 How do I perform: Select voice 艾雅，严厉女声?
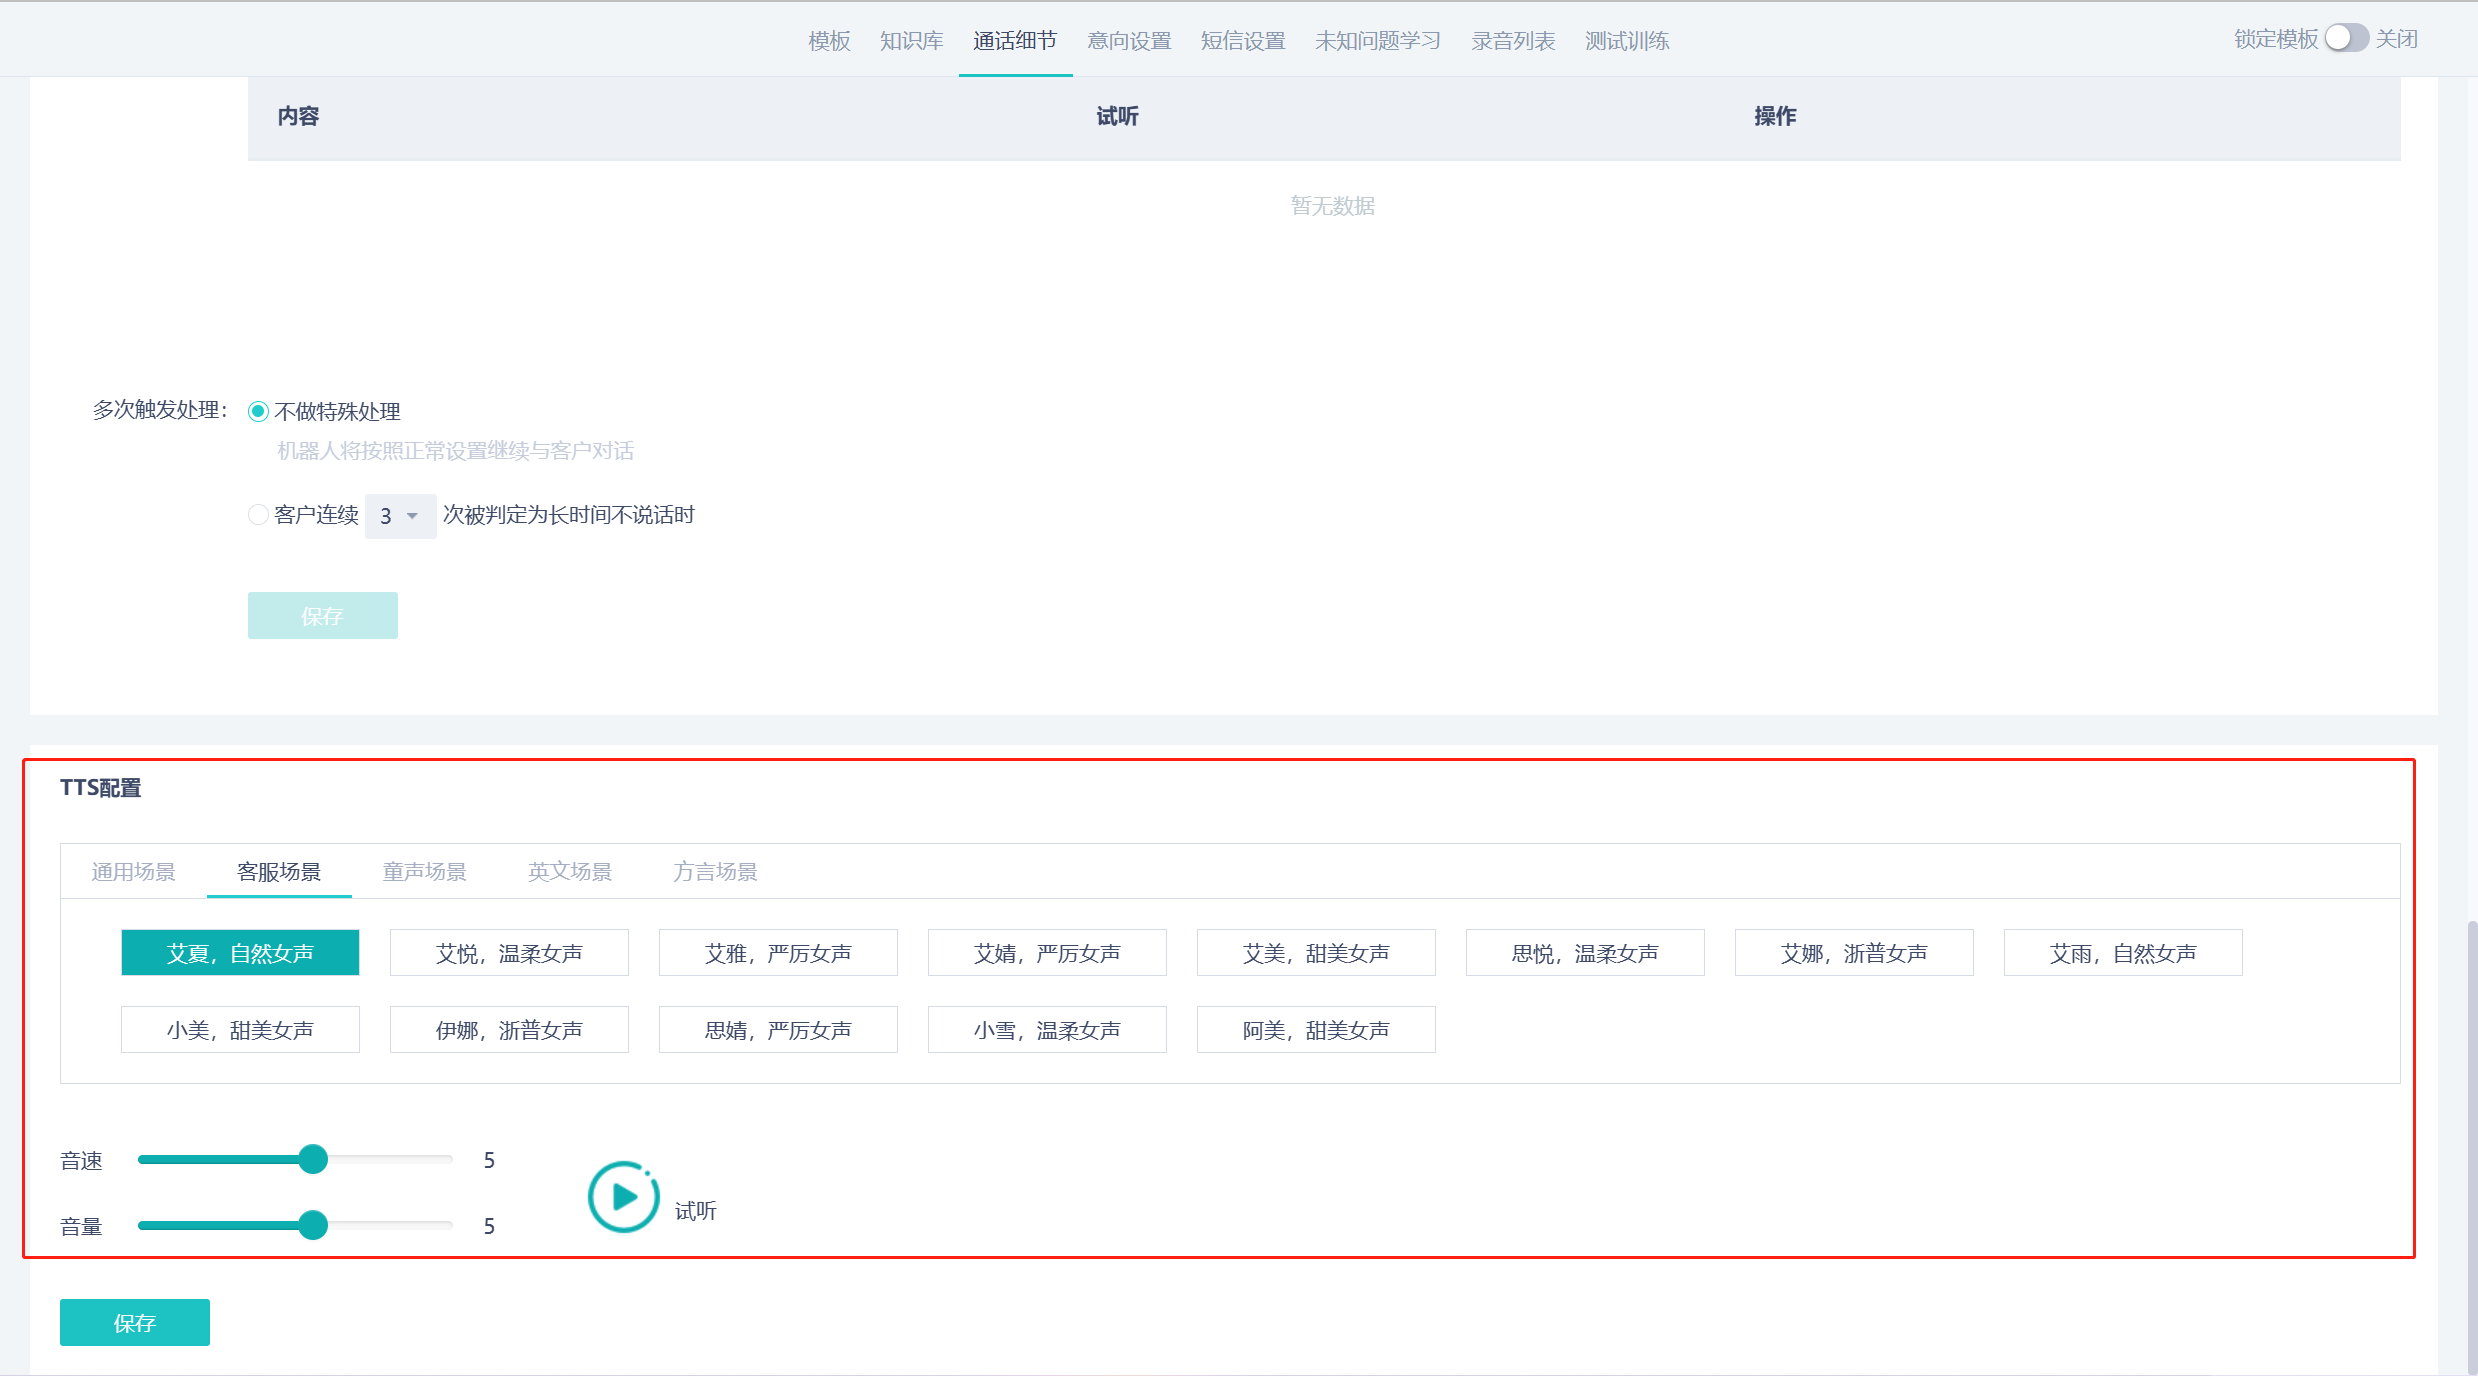click(778, 952)
